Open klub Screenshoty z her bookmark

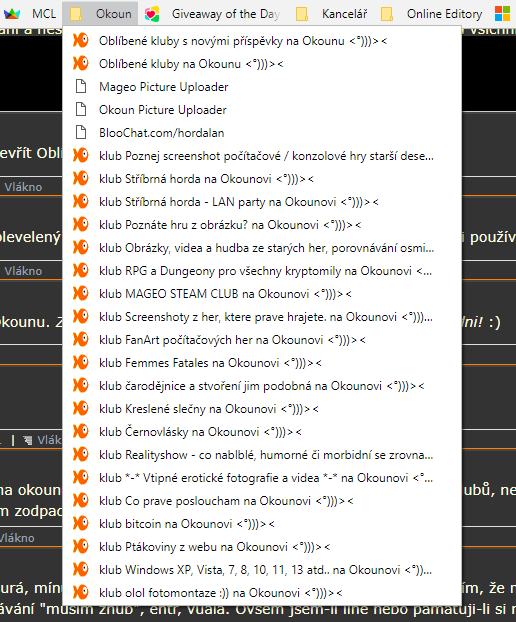pyautogui.click(x=262, y=317)
